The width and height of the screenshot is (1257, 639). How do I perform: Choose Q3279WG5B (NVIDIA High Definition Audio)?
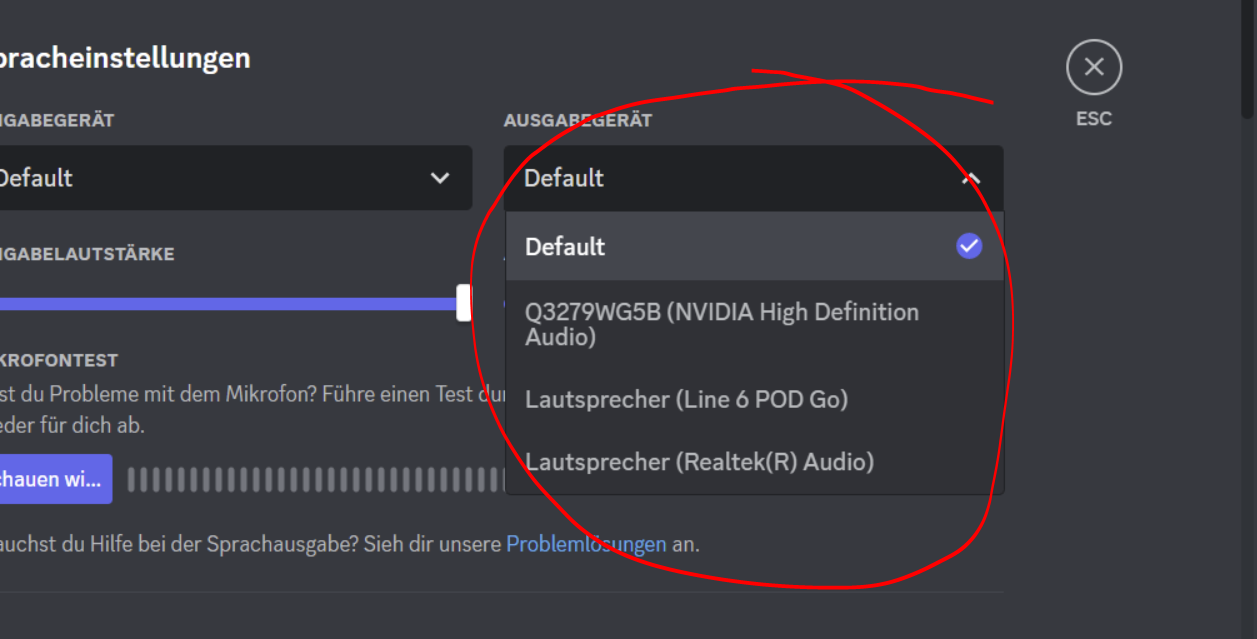755,324
